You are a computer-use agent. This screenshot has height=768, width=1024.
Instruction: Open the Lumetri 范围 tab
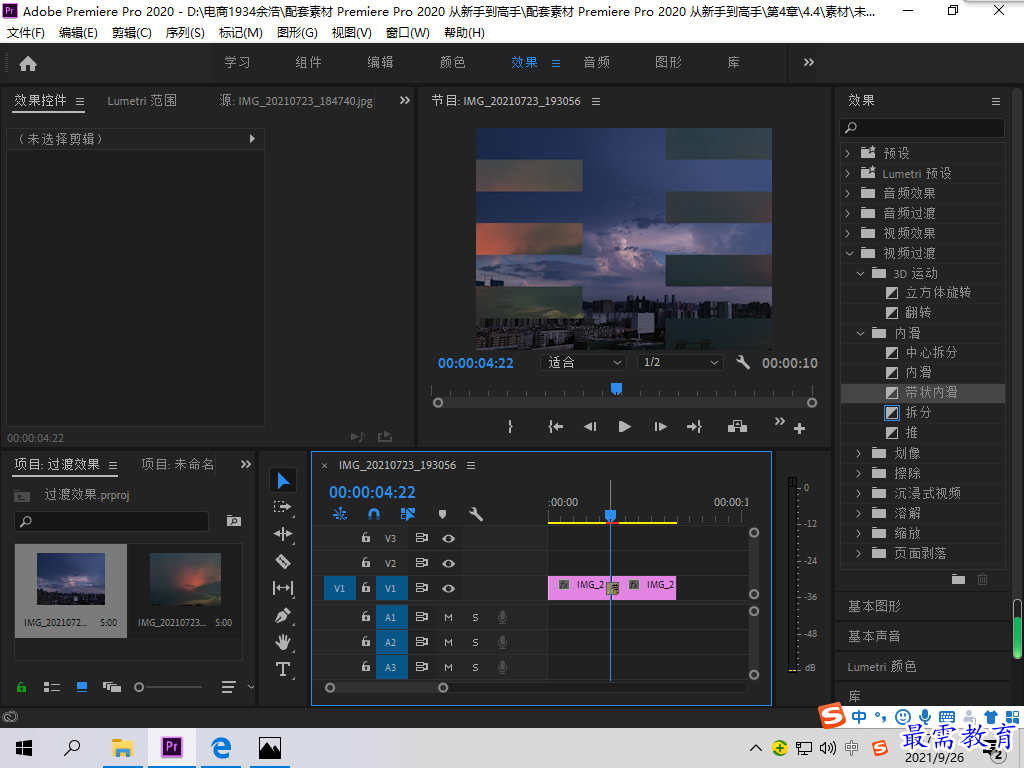[142, 101]
